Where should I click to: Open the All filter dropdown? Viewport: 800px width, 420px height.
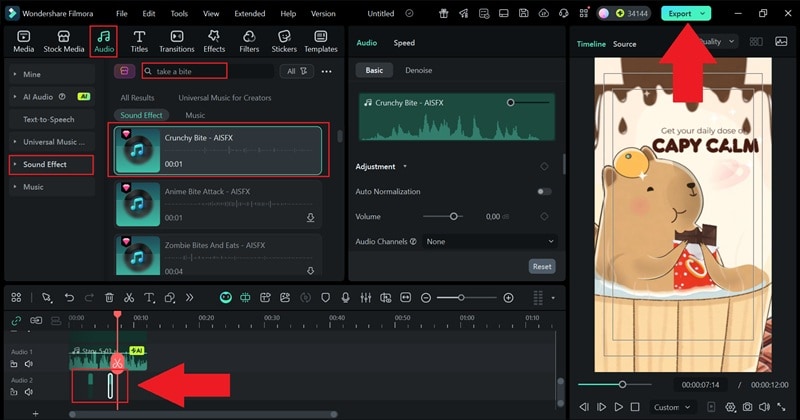tap(296, 71)
